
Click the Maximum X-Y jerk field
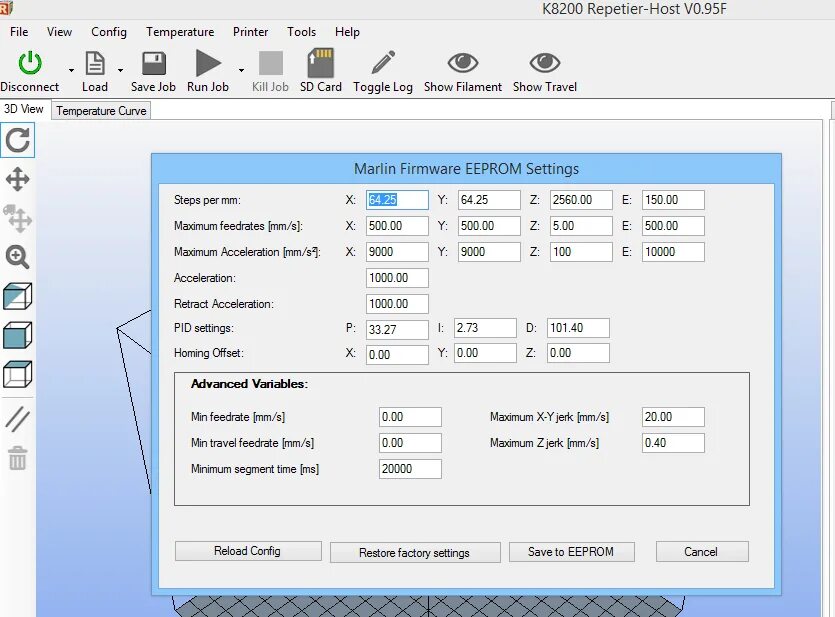point(673,417)
